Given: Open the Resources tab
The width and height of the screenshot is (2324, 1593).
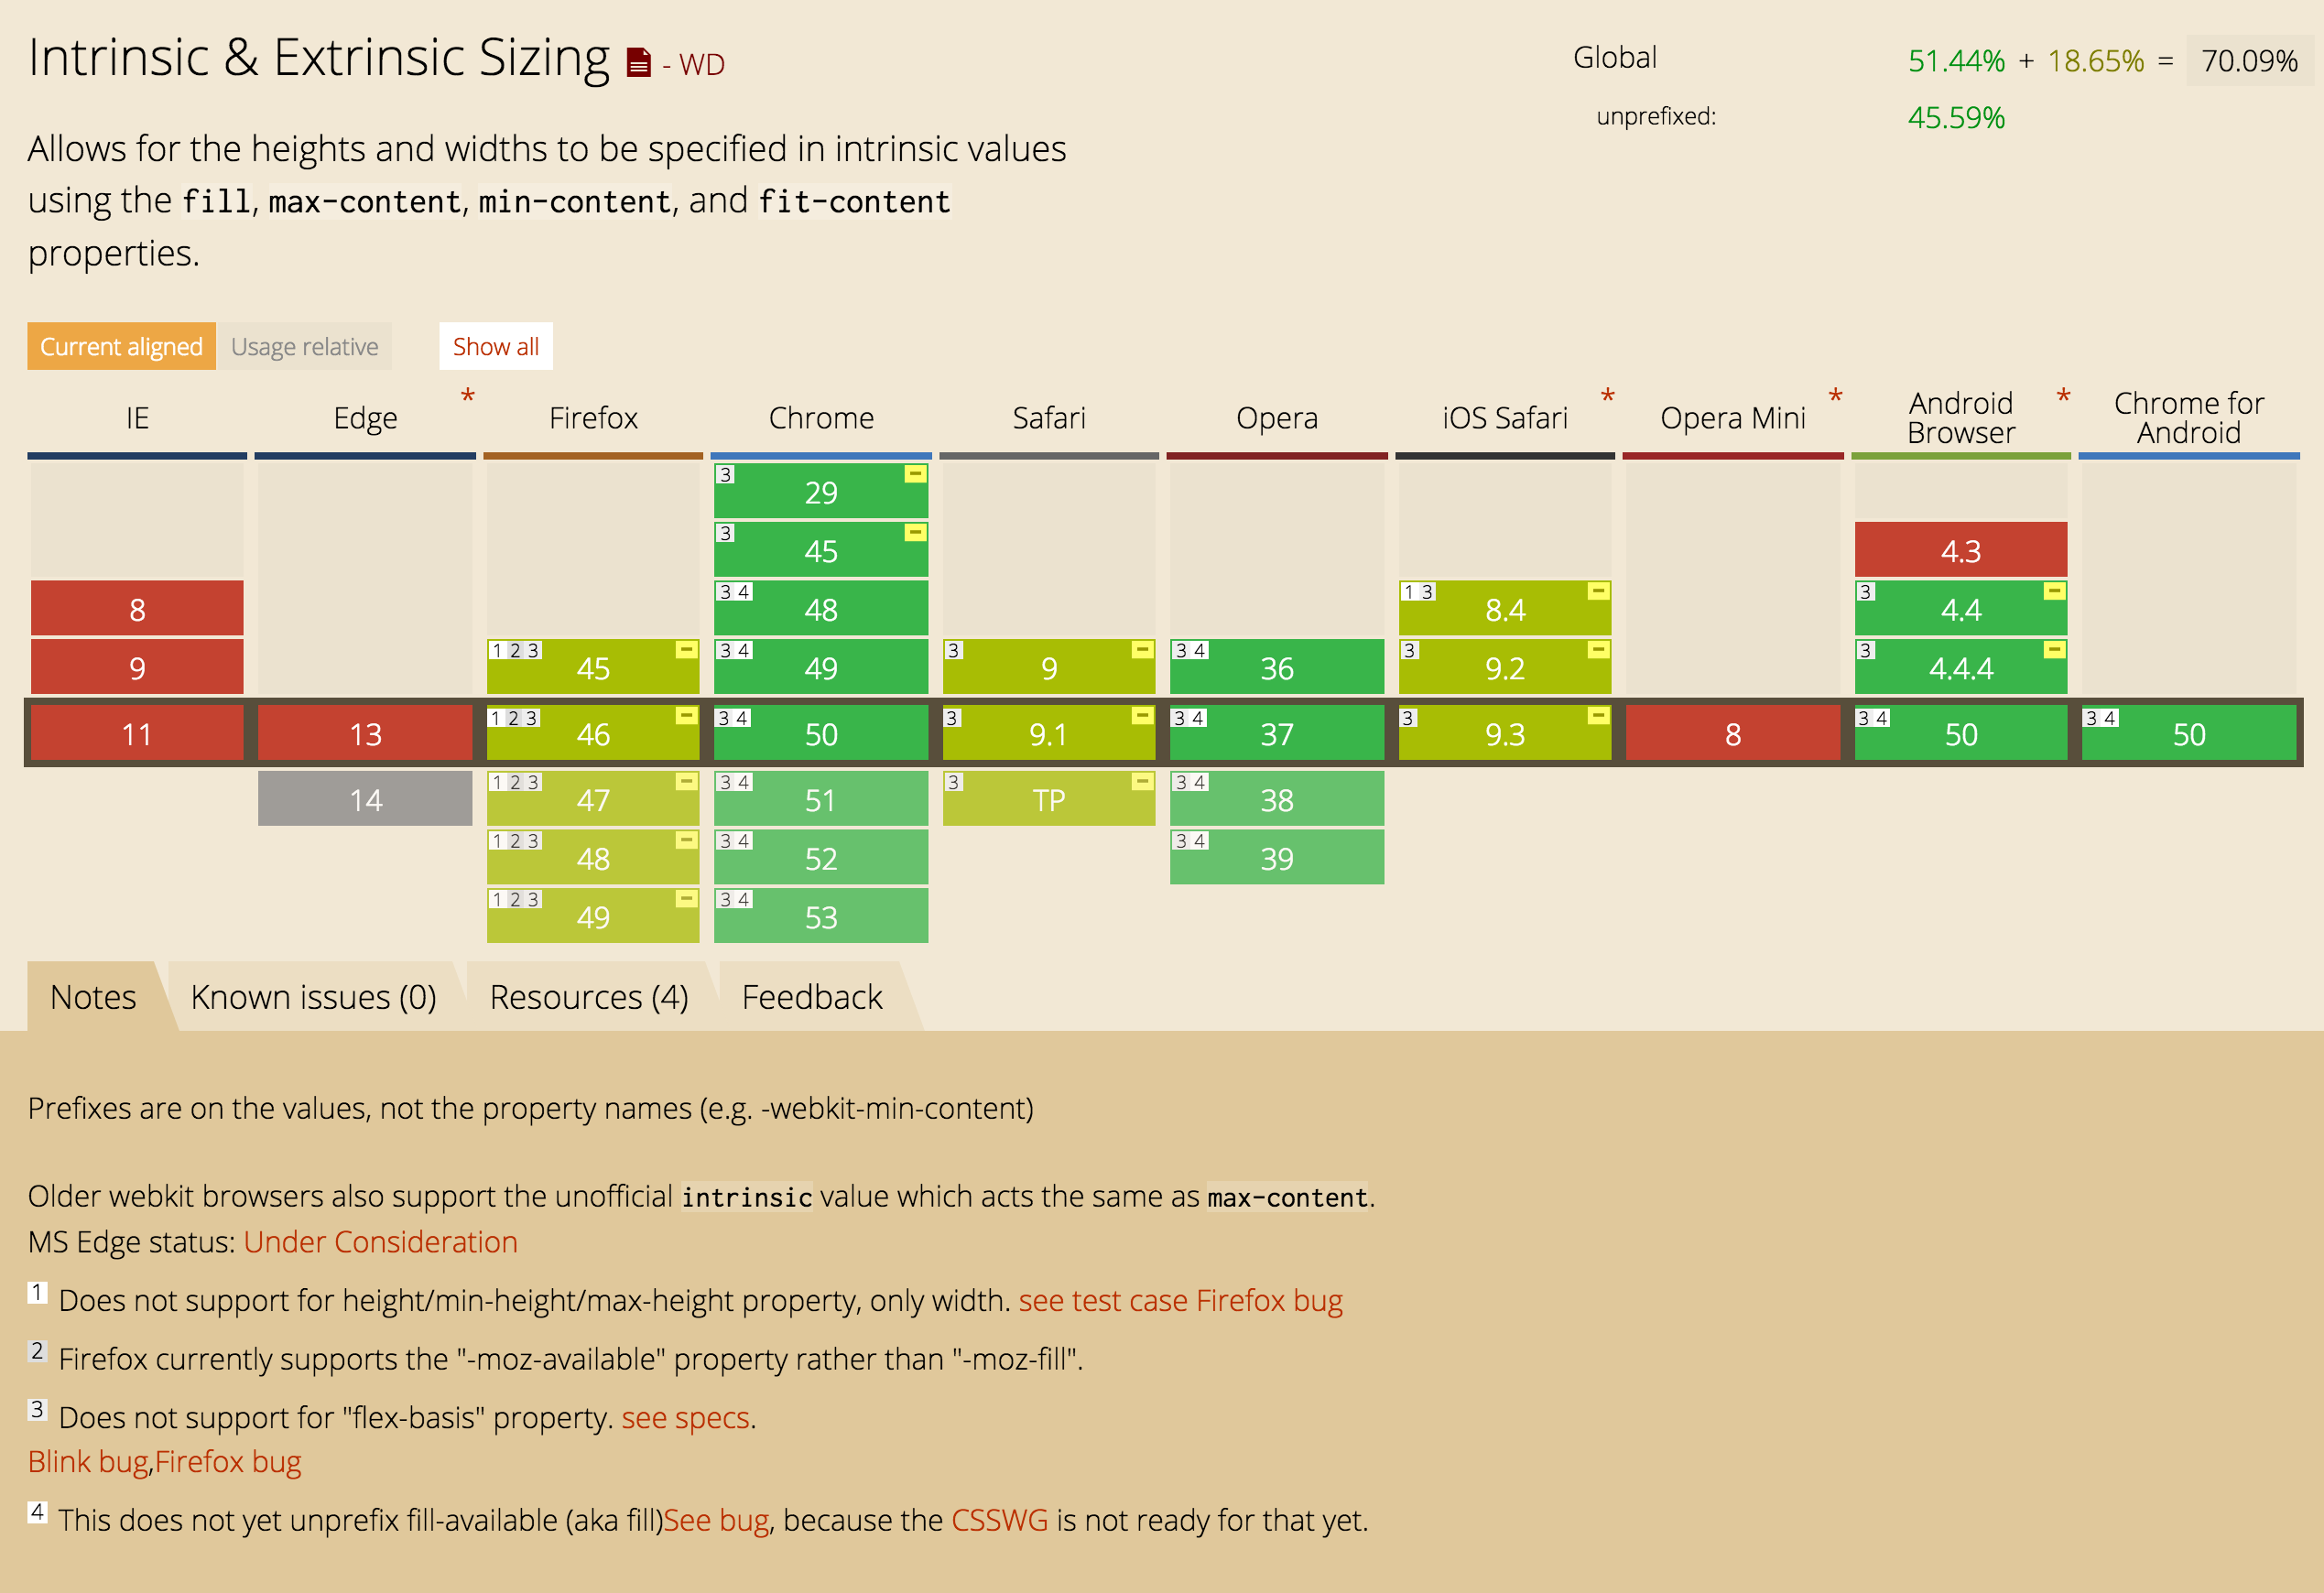Looking at the screenshot, I should (x=589, y=996).
